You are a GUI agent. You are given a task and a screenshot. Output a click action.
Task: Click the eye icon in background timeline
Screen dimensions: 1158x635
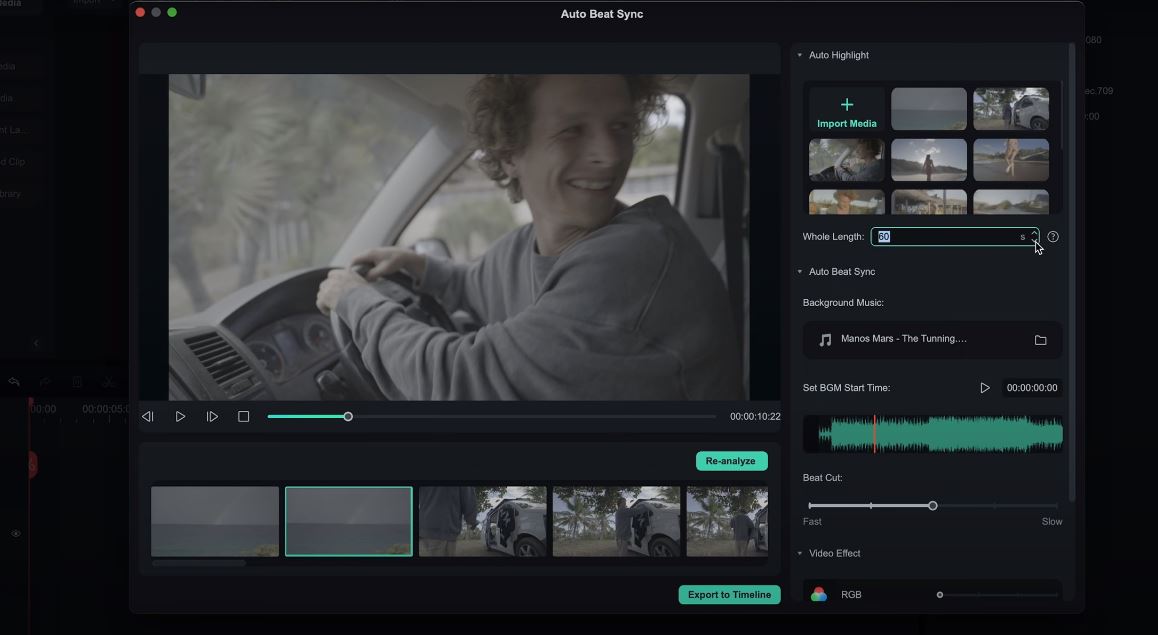(16, 533)
